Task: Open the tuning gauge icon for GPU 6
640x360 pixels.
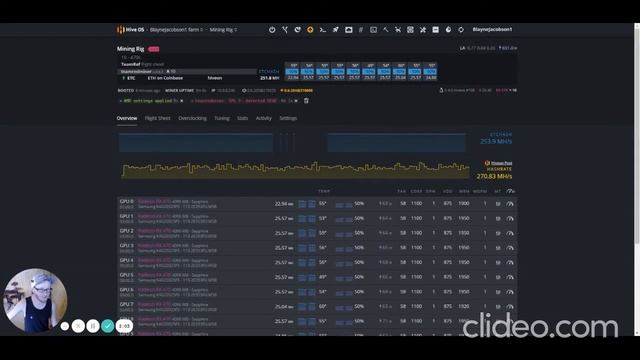Action: (x=510, y=292)
